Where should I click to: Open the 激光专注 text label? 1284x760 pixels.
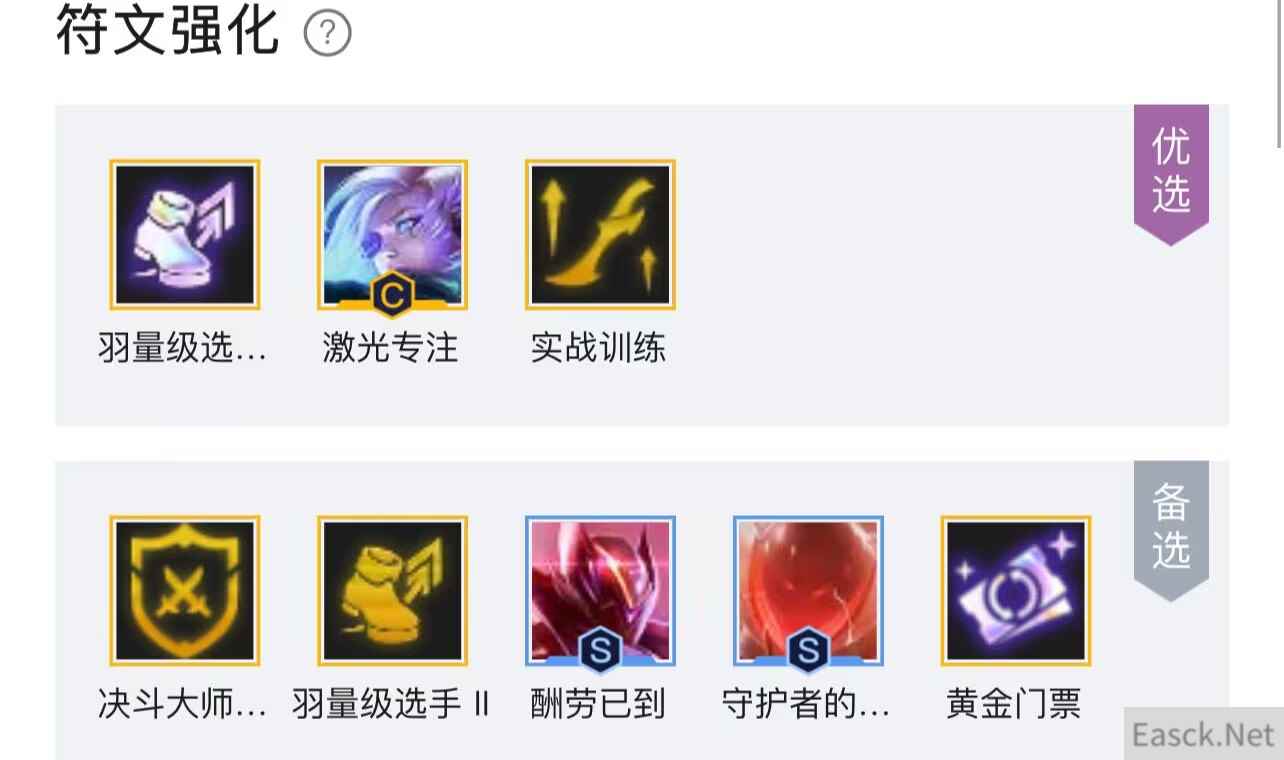pos(391,348)
